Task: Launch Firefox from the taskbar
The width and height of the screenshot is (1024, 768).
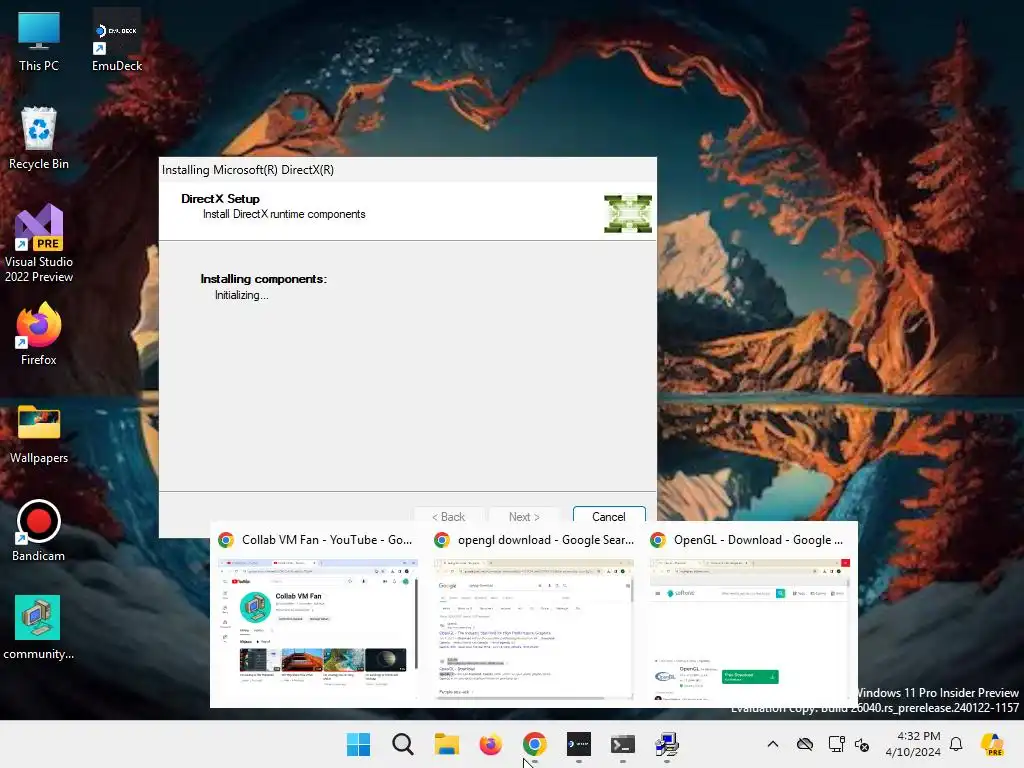Action: [490, 744]
